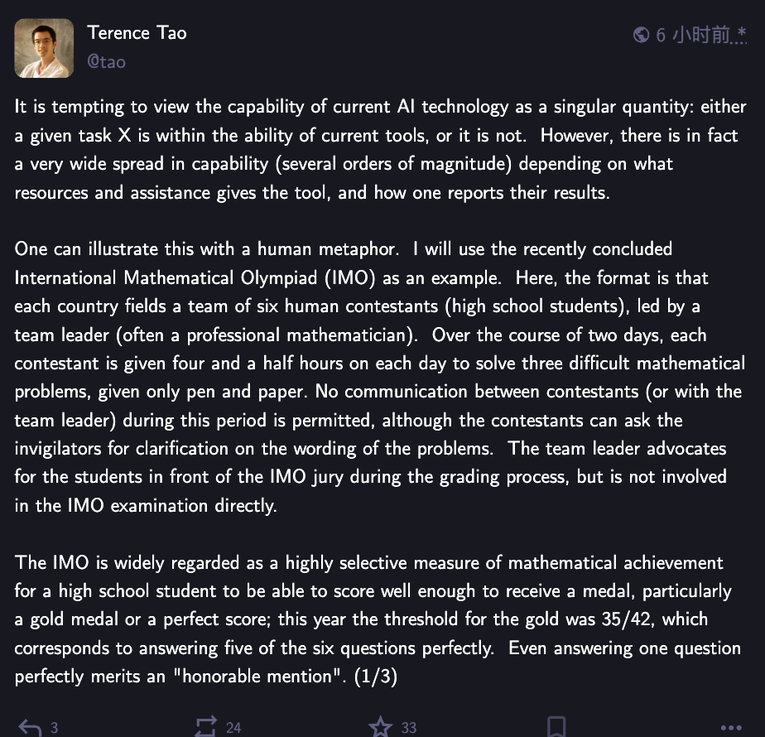This screenshot has height=737, width=765.
Task: Click the paragraph starting 'One can illustrate'
Action: (x=380, y=377)
